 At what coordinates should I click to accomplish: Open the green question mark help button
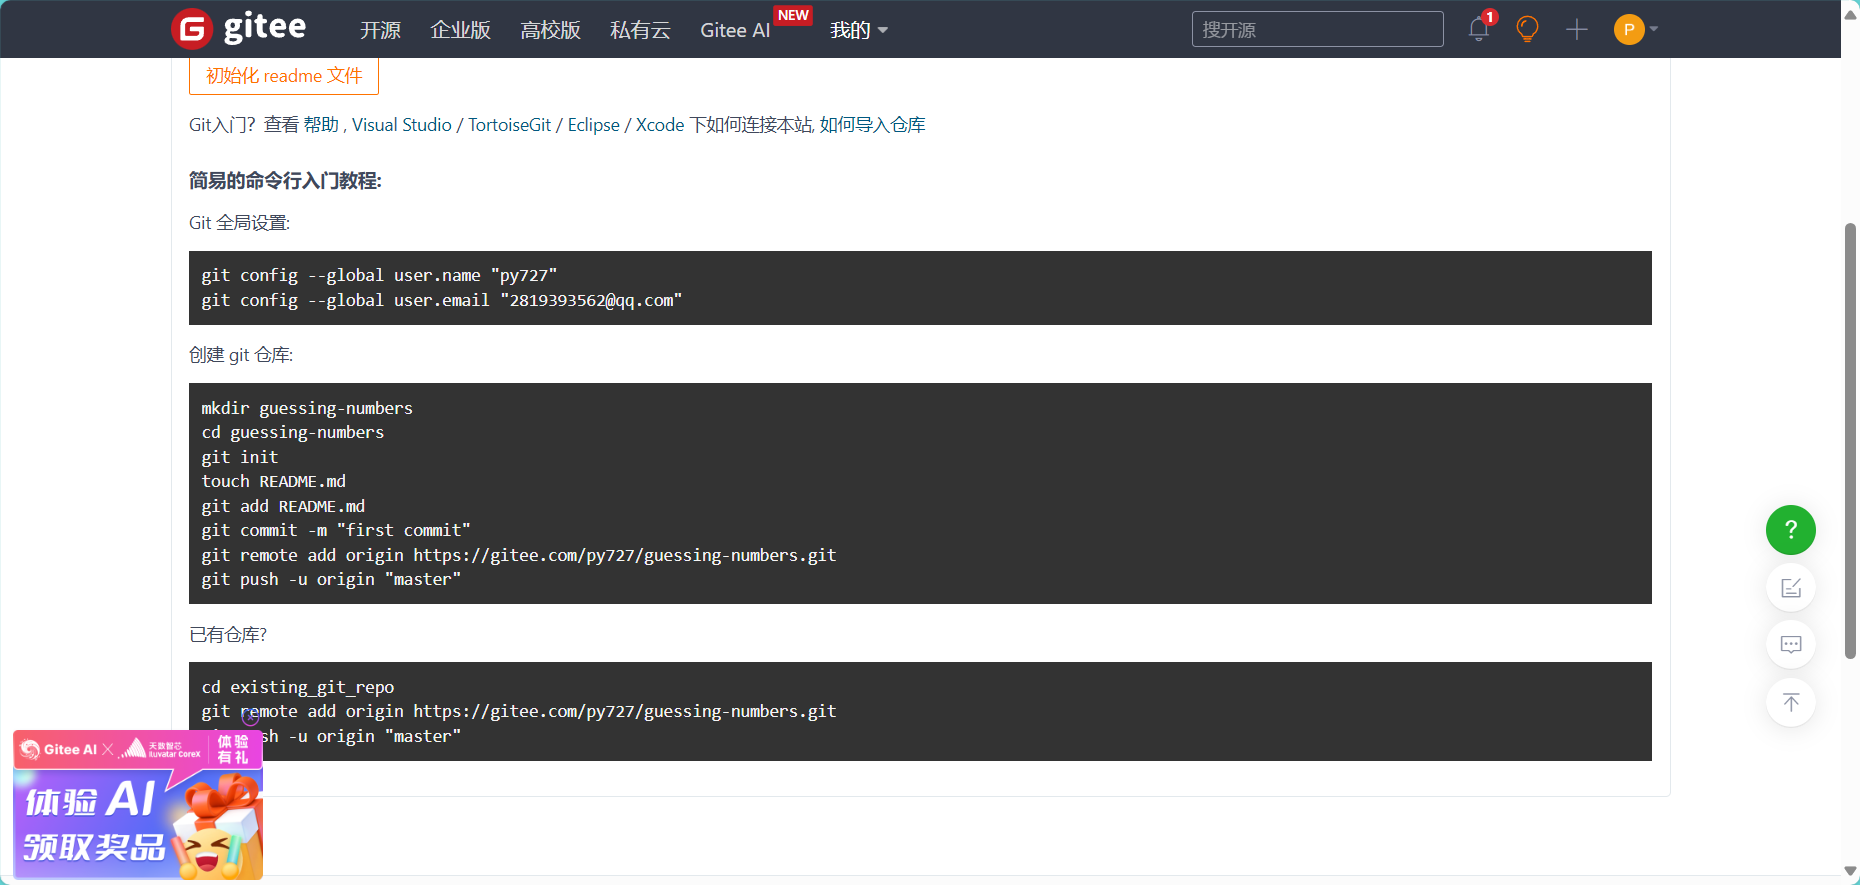point(1790,530)
